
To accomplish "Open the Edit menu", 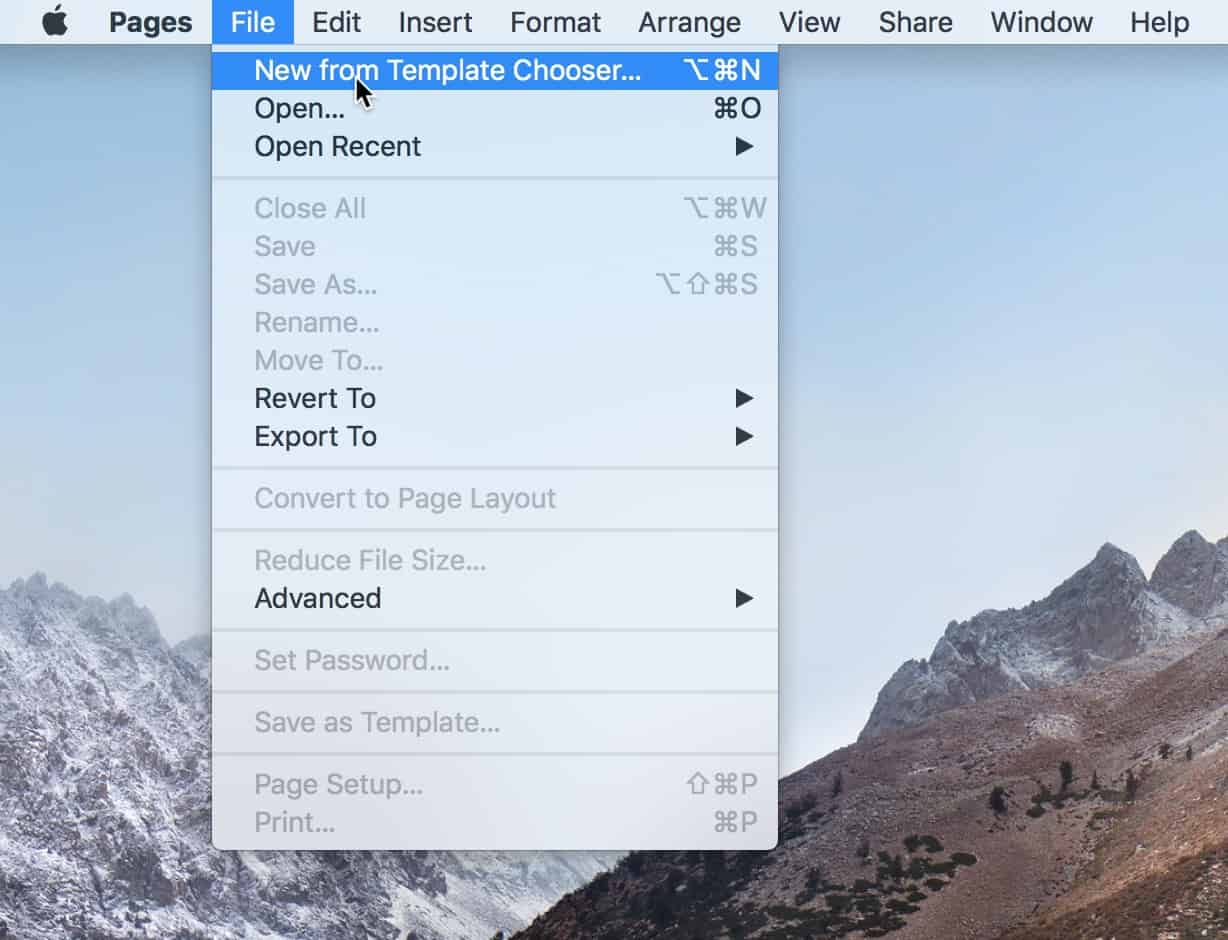I will tap(336, 22).
